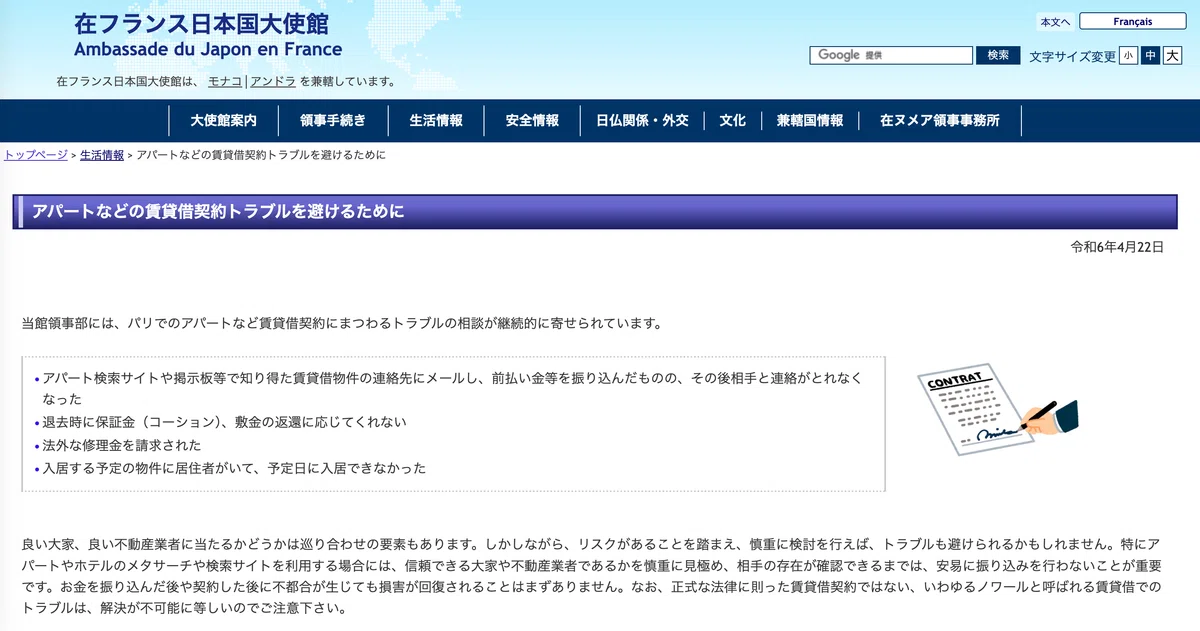Switch language with Français button
This screenshot has height=631, width=1200.
pos(1133,21)
